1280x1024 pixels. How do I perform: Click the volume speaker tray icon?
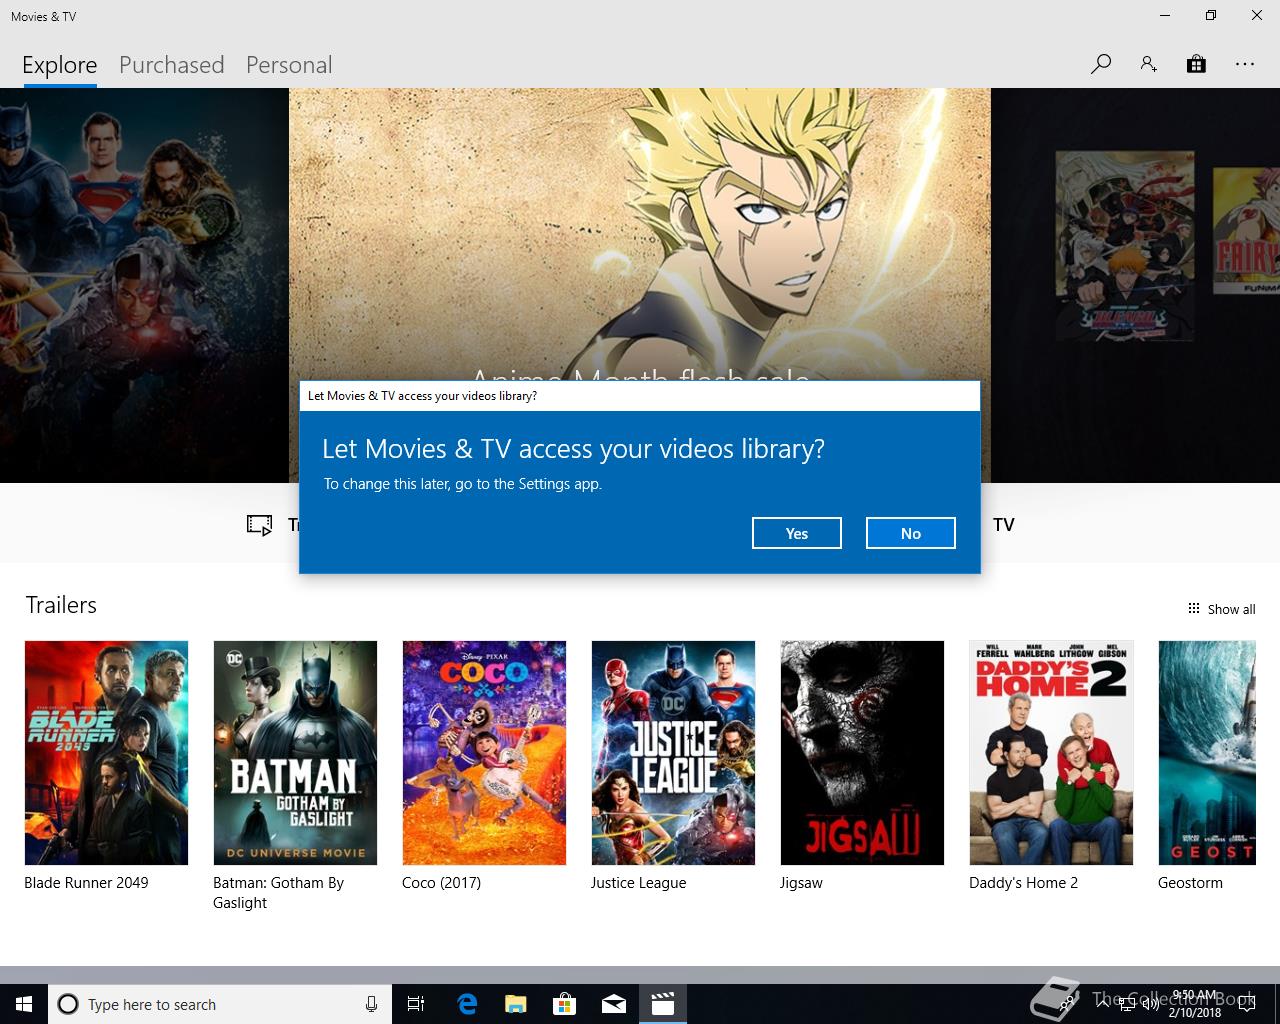1151,1004
